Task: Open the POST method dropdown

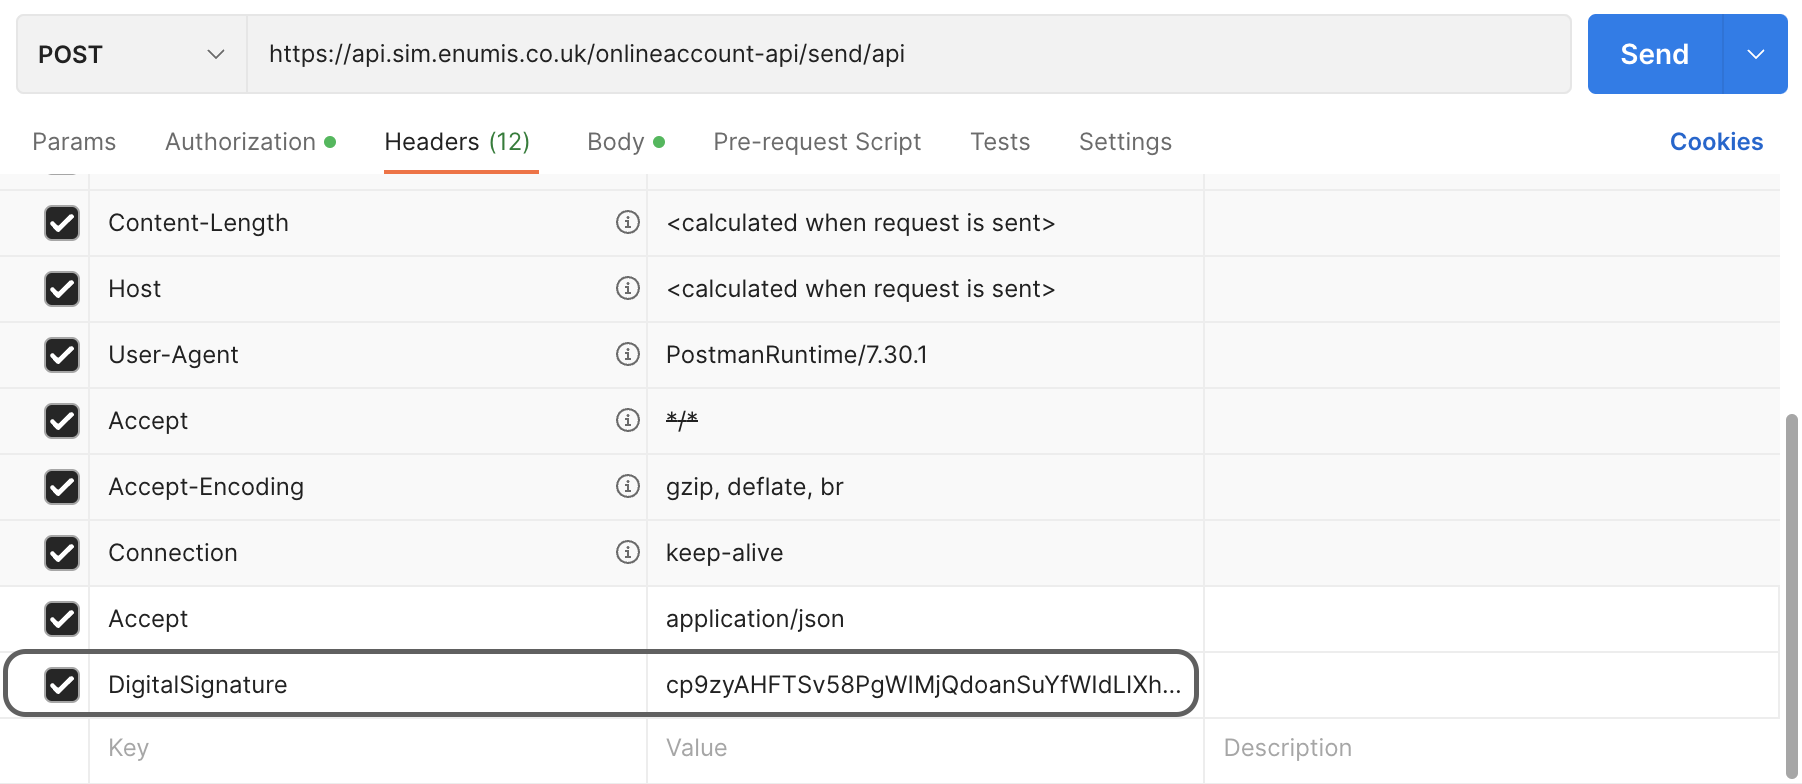Action: coord(131,54)
